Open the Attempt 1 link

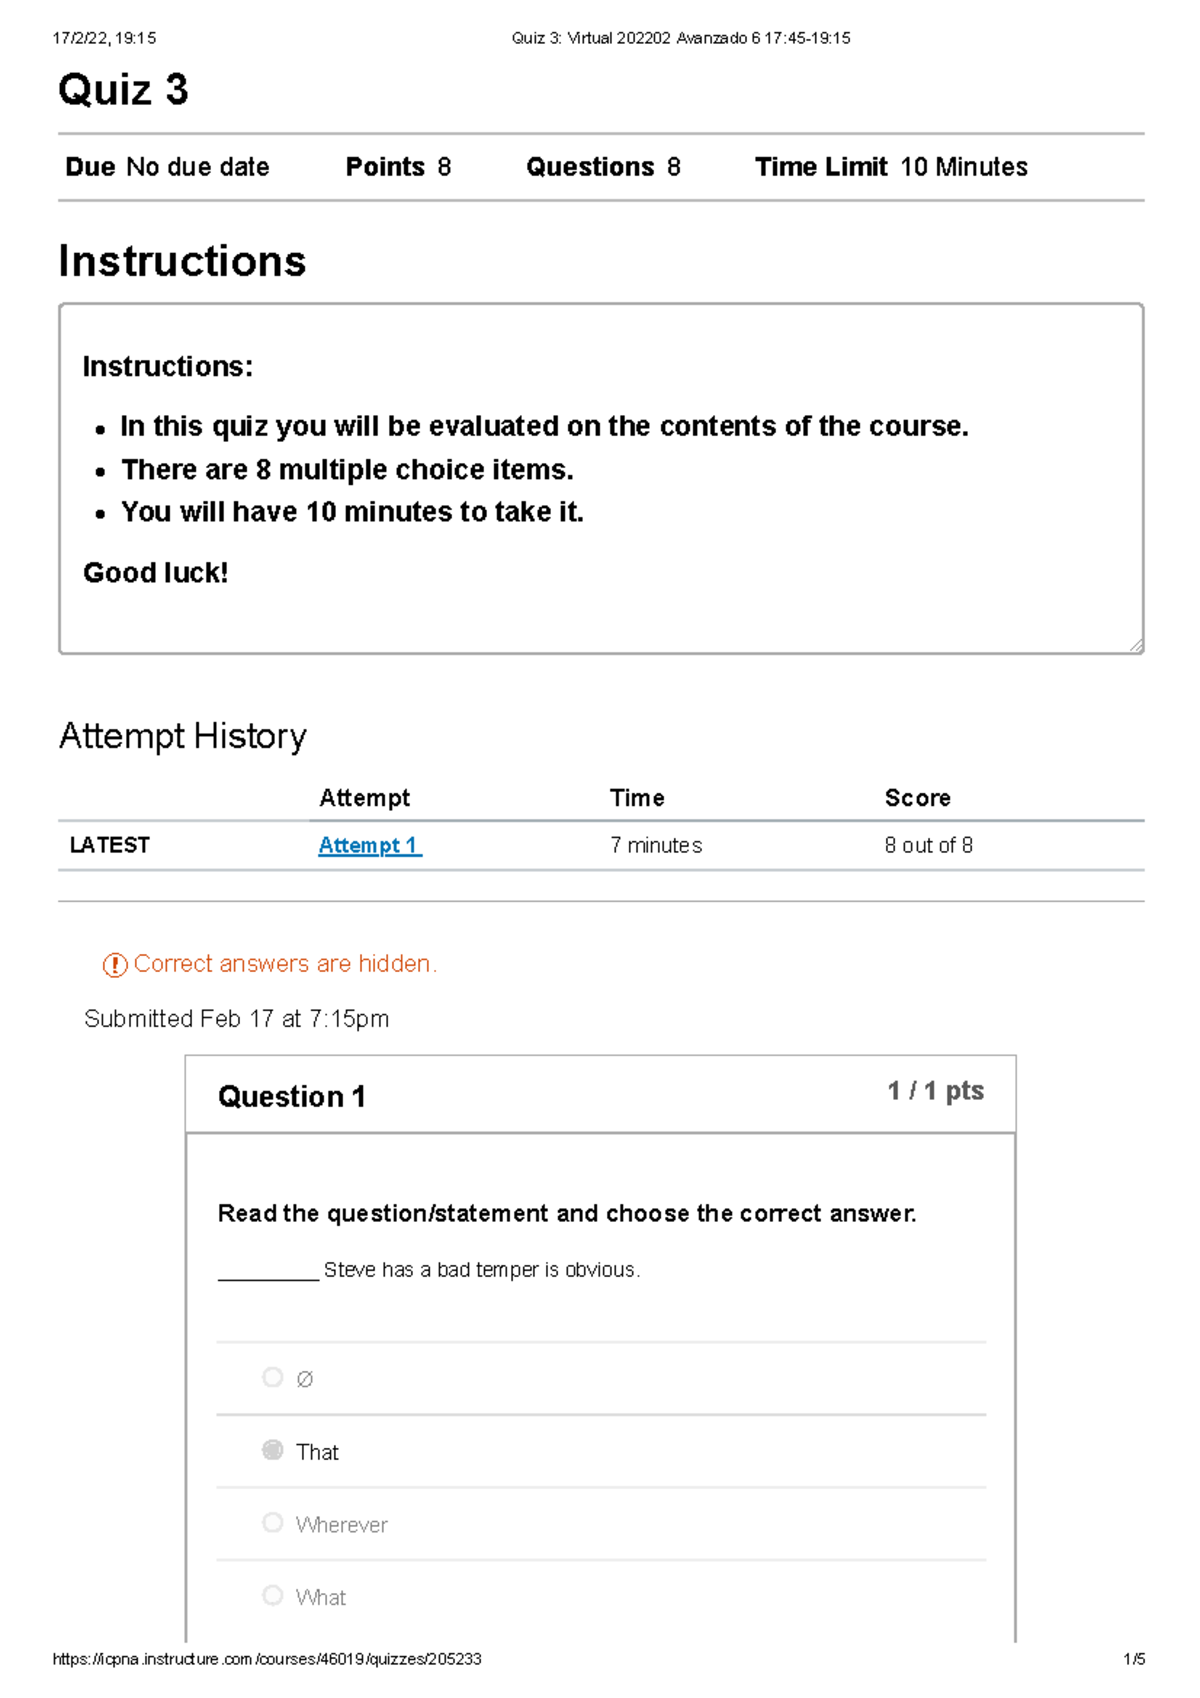(368, 845)
